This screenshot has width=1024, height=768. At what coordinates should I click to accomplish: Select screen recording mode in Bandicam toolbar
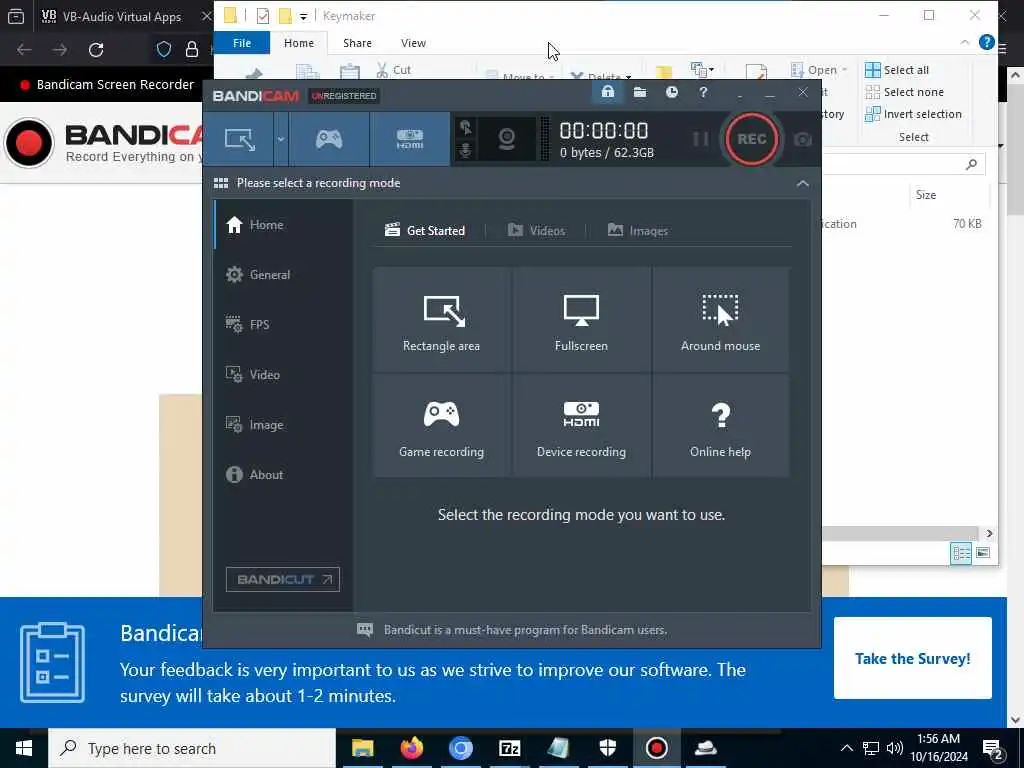[239, 139]
